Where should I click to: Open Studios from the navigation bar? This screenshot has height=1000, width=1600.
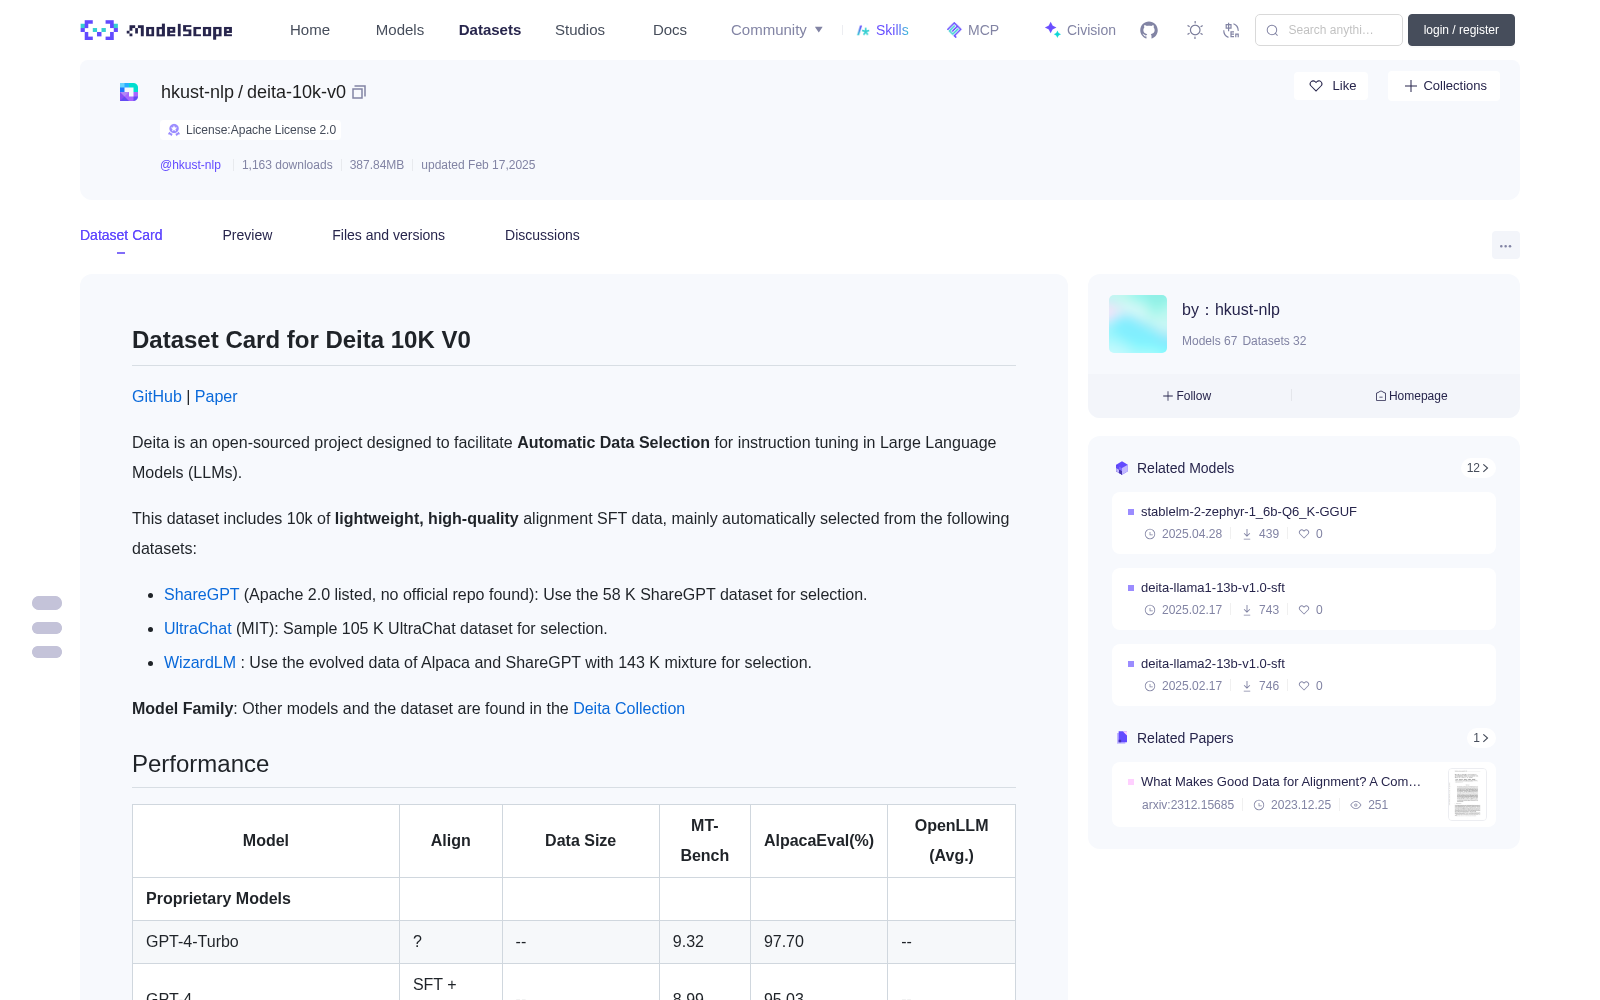click(580, 30)
